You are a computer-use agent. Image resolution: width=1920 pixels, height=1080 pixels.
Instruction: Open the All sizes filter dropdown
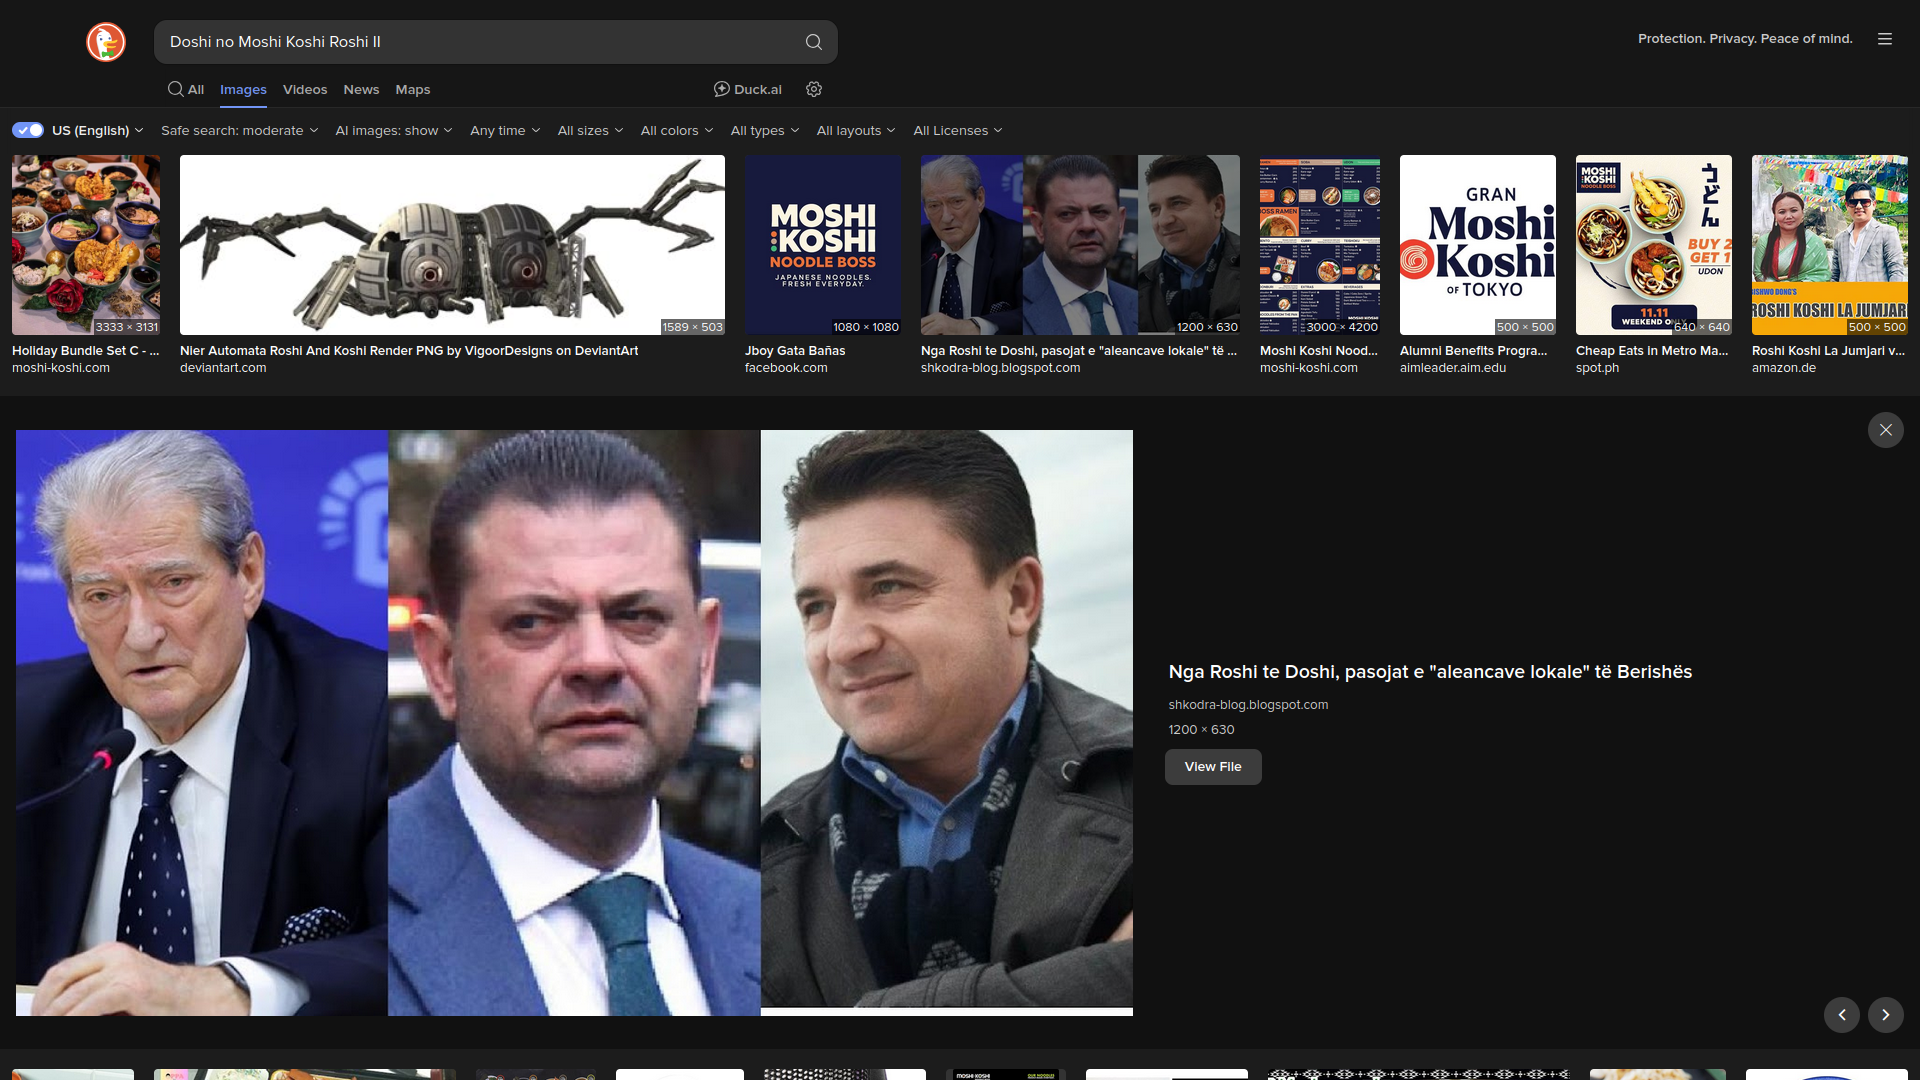(589, 130)
